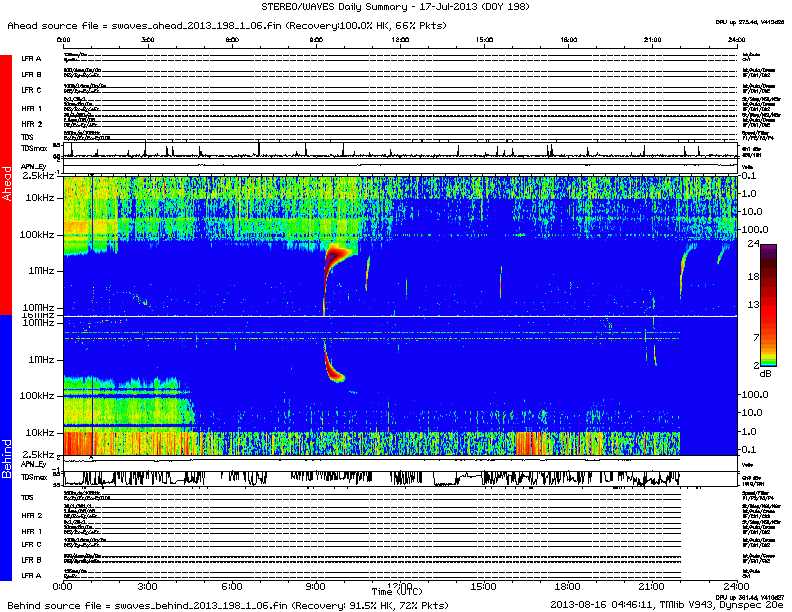
Task: Click the 12:00 tick on bottom time axis
Action: (x=400, y=585)
